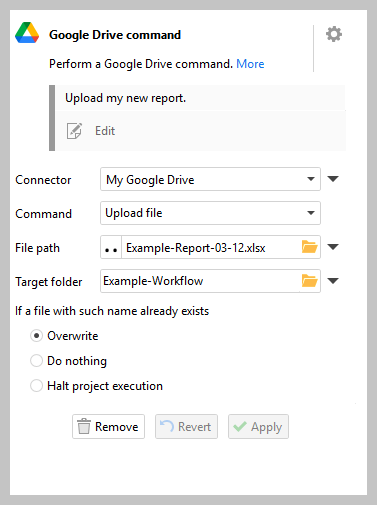Viewport: 377px width, 505px height.
Task: Click the Target folder label
Action: point(49,282)
